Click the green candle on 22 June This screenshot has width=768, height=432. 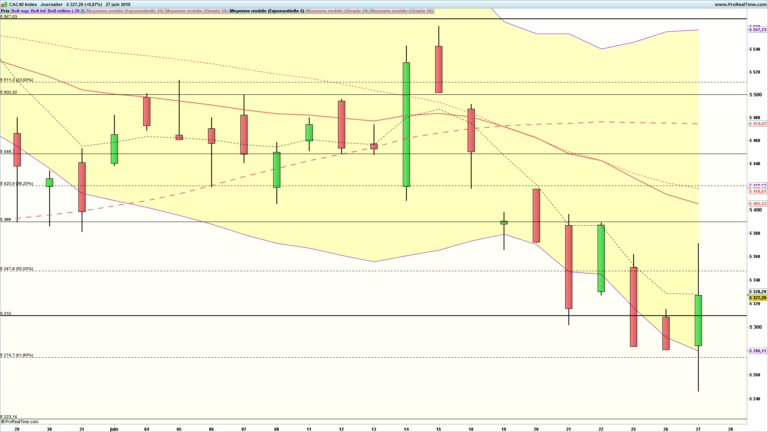(601, 259)
